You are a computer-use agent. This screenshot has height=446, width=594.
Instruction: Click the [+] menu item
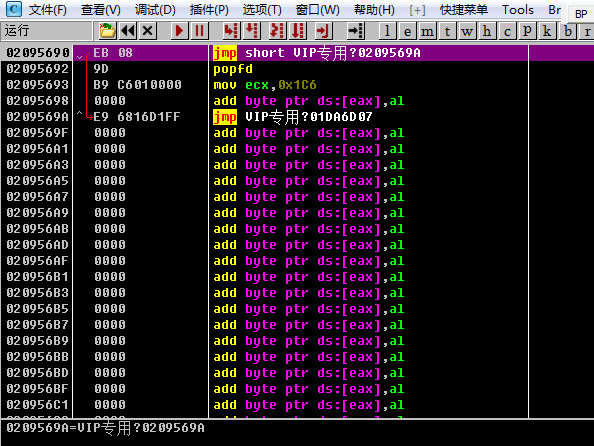click(417, 9)
